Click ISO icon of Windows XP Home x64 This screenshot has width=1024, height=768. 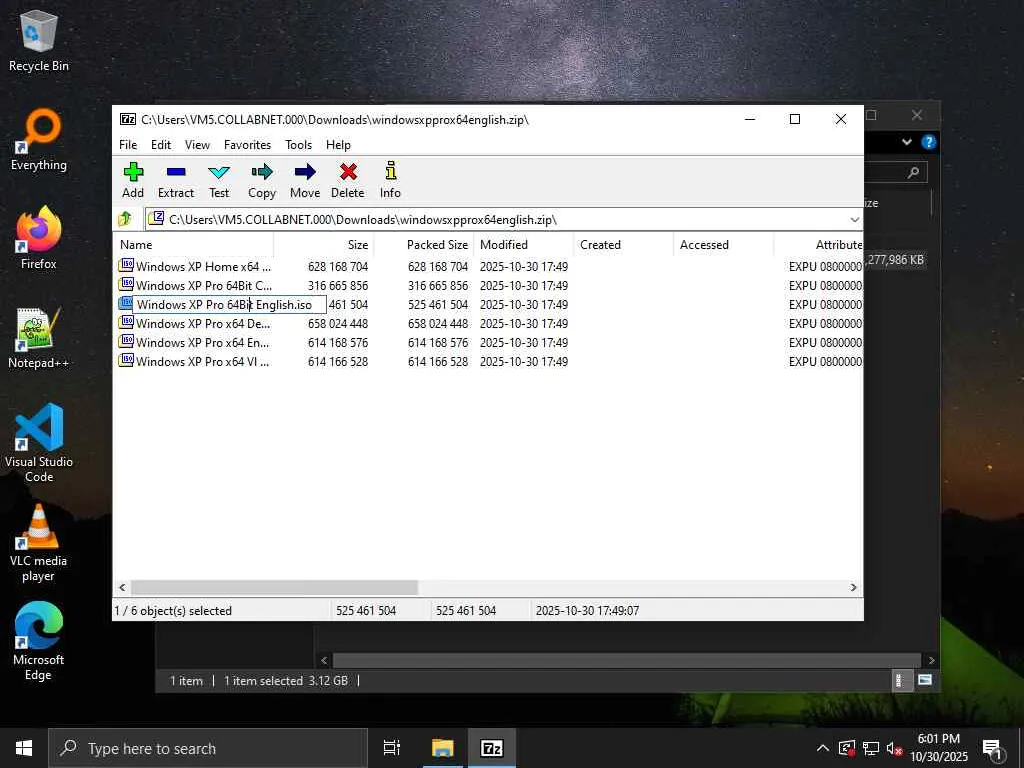126,266
